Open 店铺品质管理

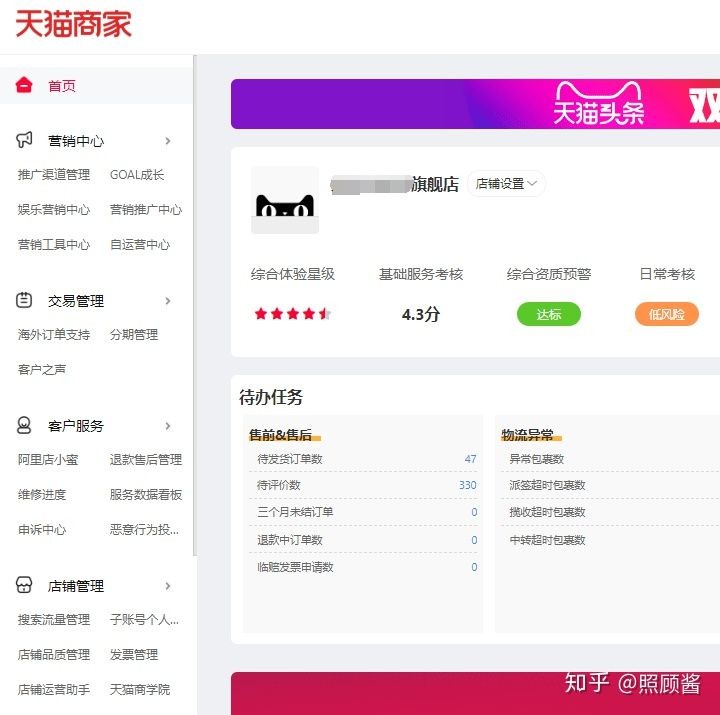coord(54,655)
